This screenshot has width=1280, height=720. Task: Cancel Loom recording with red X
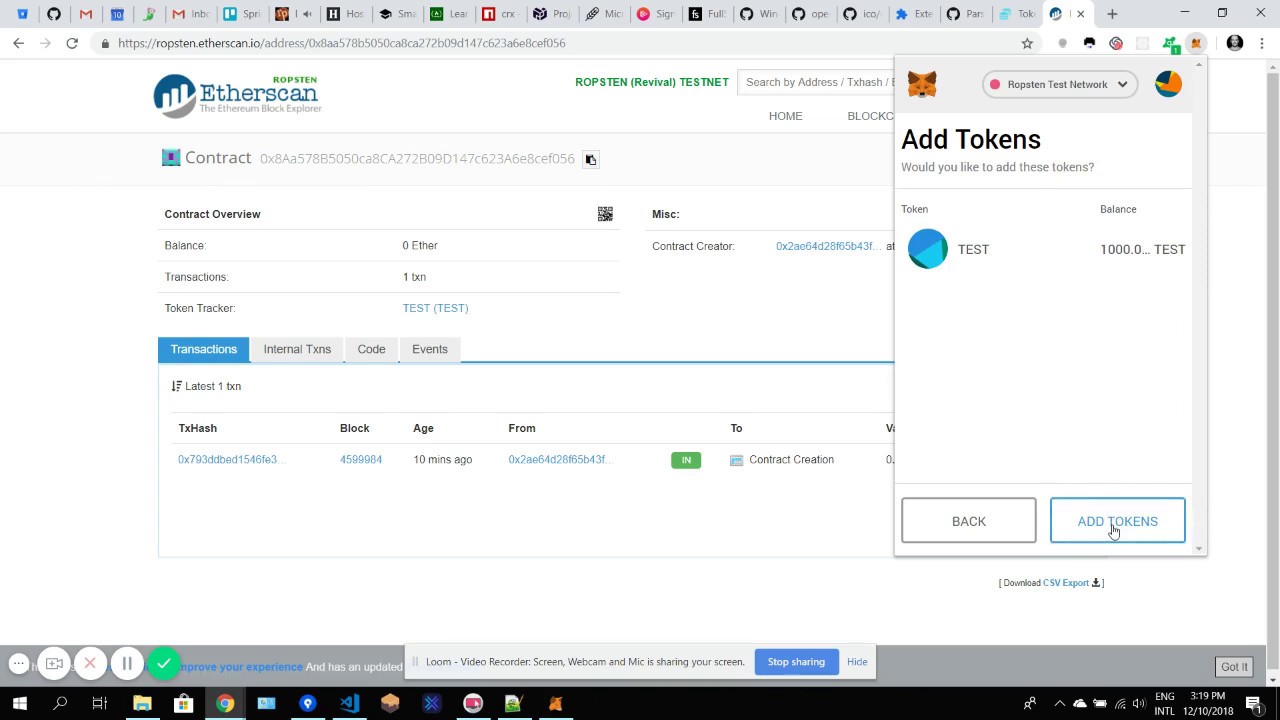pyautogui.click(x=90, y=663)
